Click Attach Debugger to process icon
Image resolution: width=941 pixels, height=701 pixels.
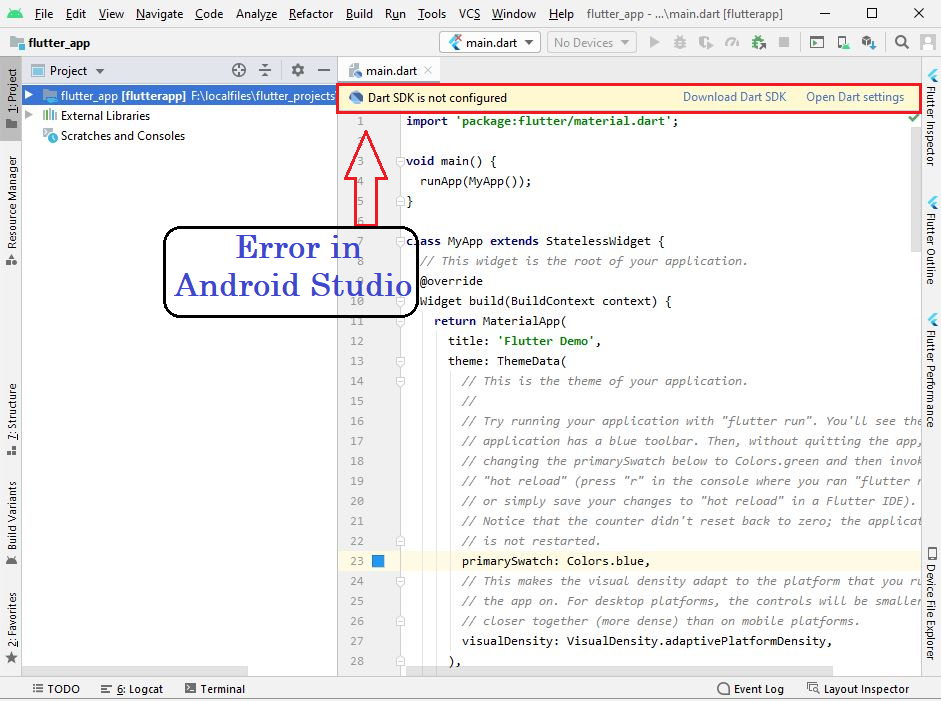tap(758, 43)
